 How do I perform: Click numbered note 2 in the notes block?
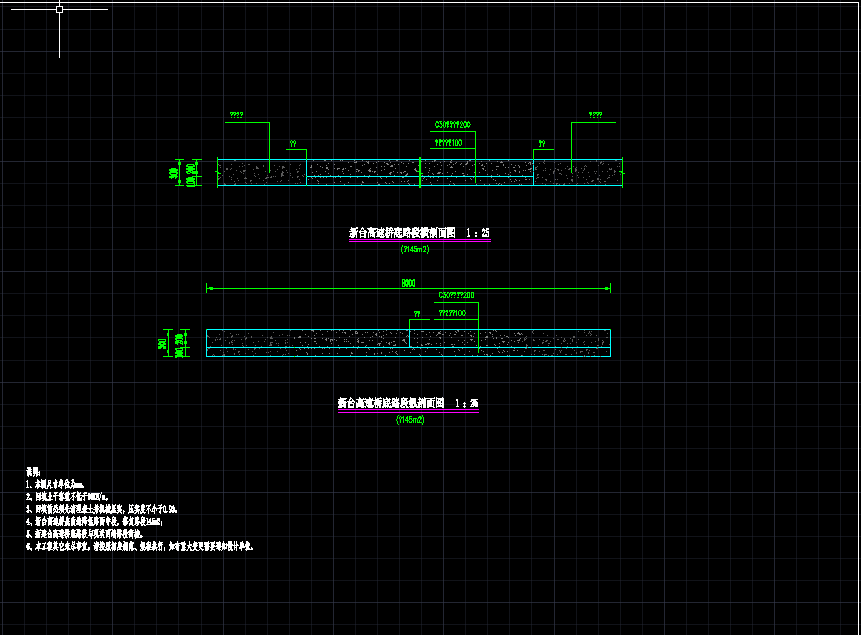[x=66, y=497]
